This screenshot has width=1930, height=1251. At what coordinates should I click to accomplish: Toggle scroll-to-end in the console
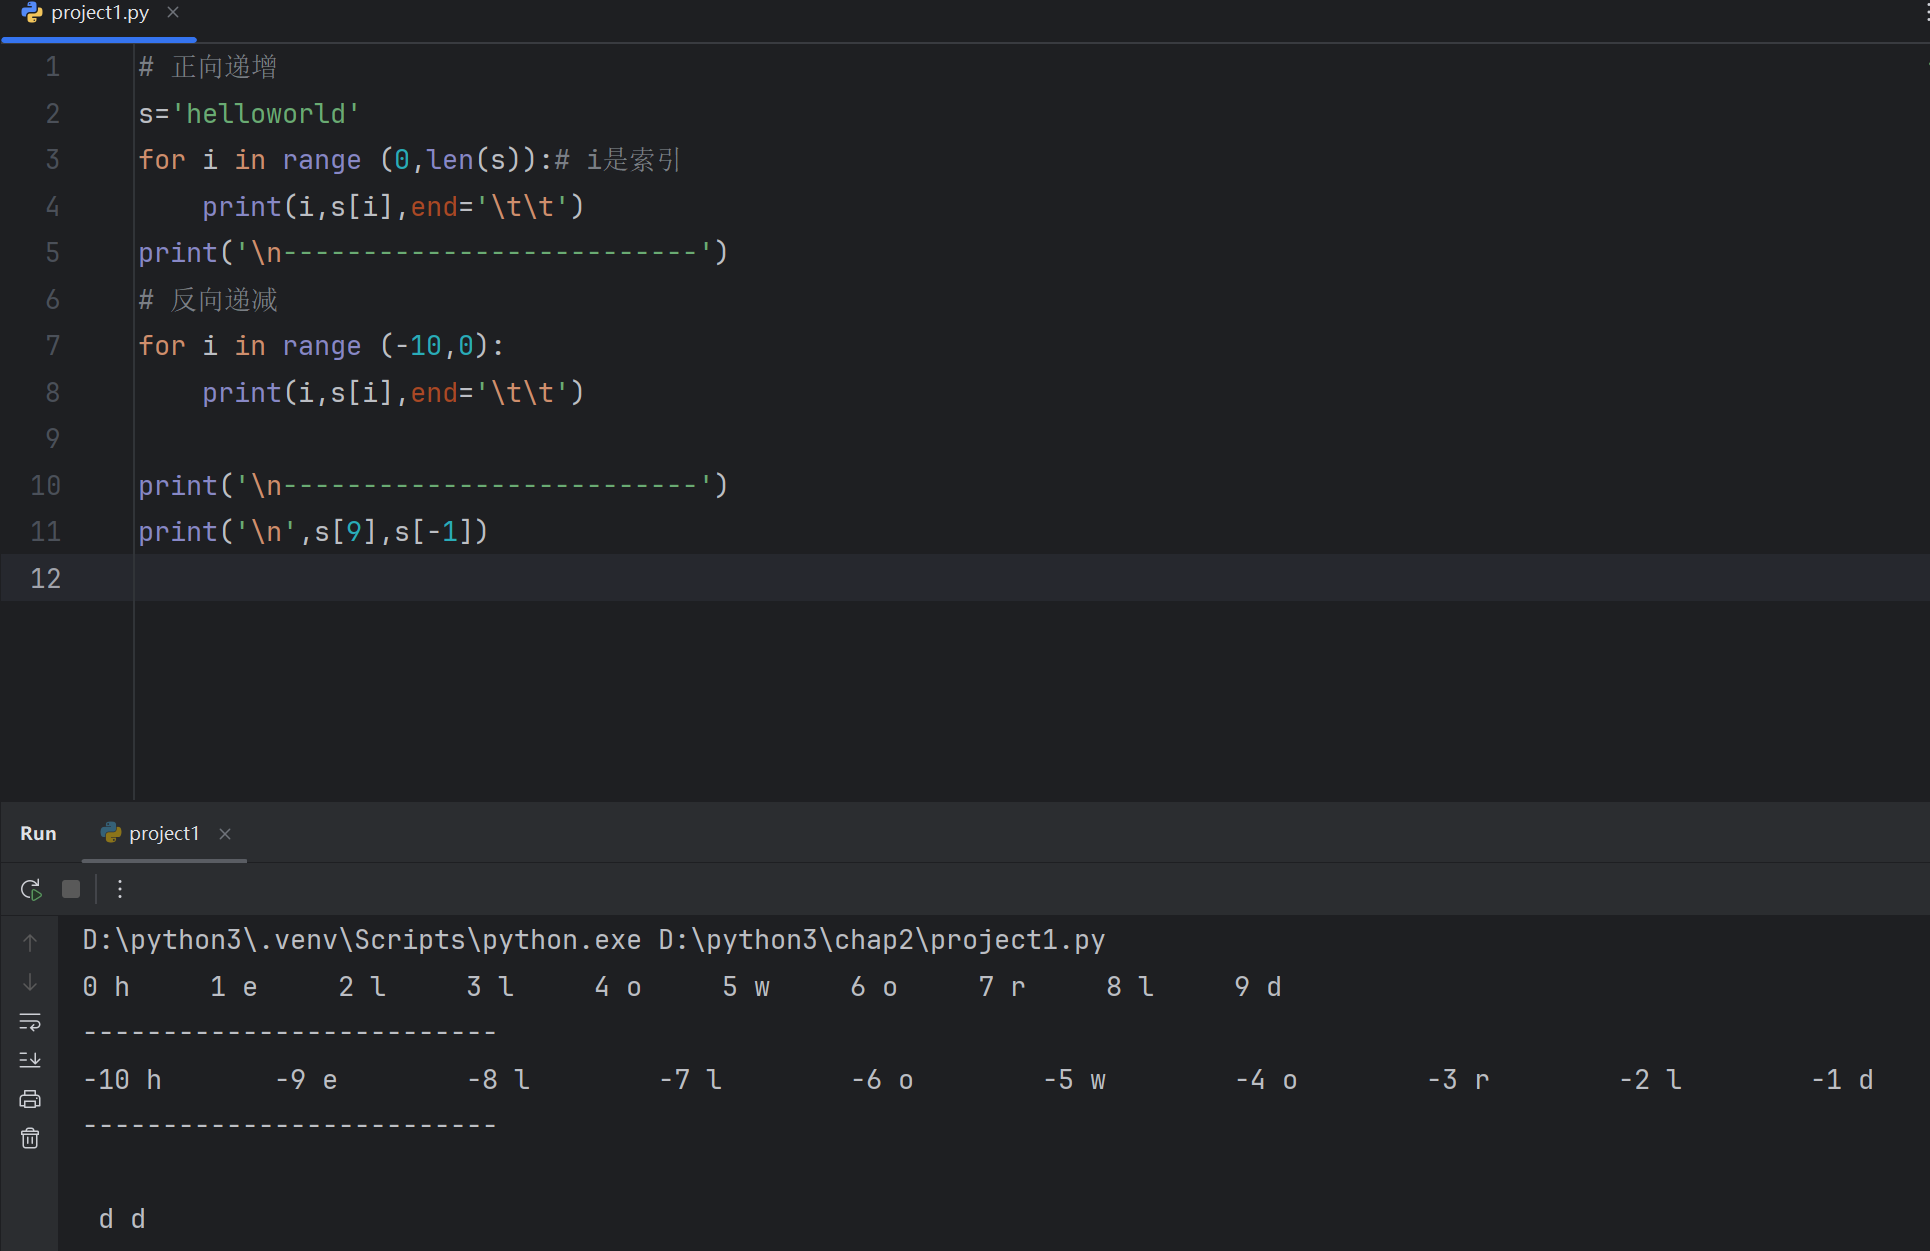(x=30, y=1060)
